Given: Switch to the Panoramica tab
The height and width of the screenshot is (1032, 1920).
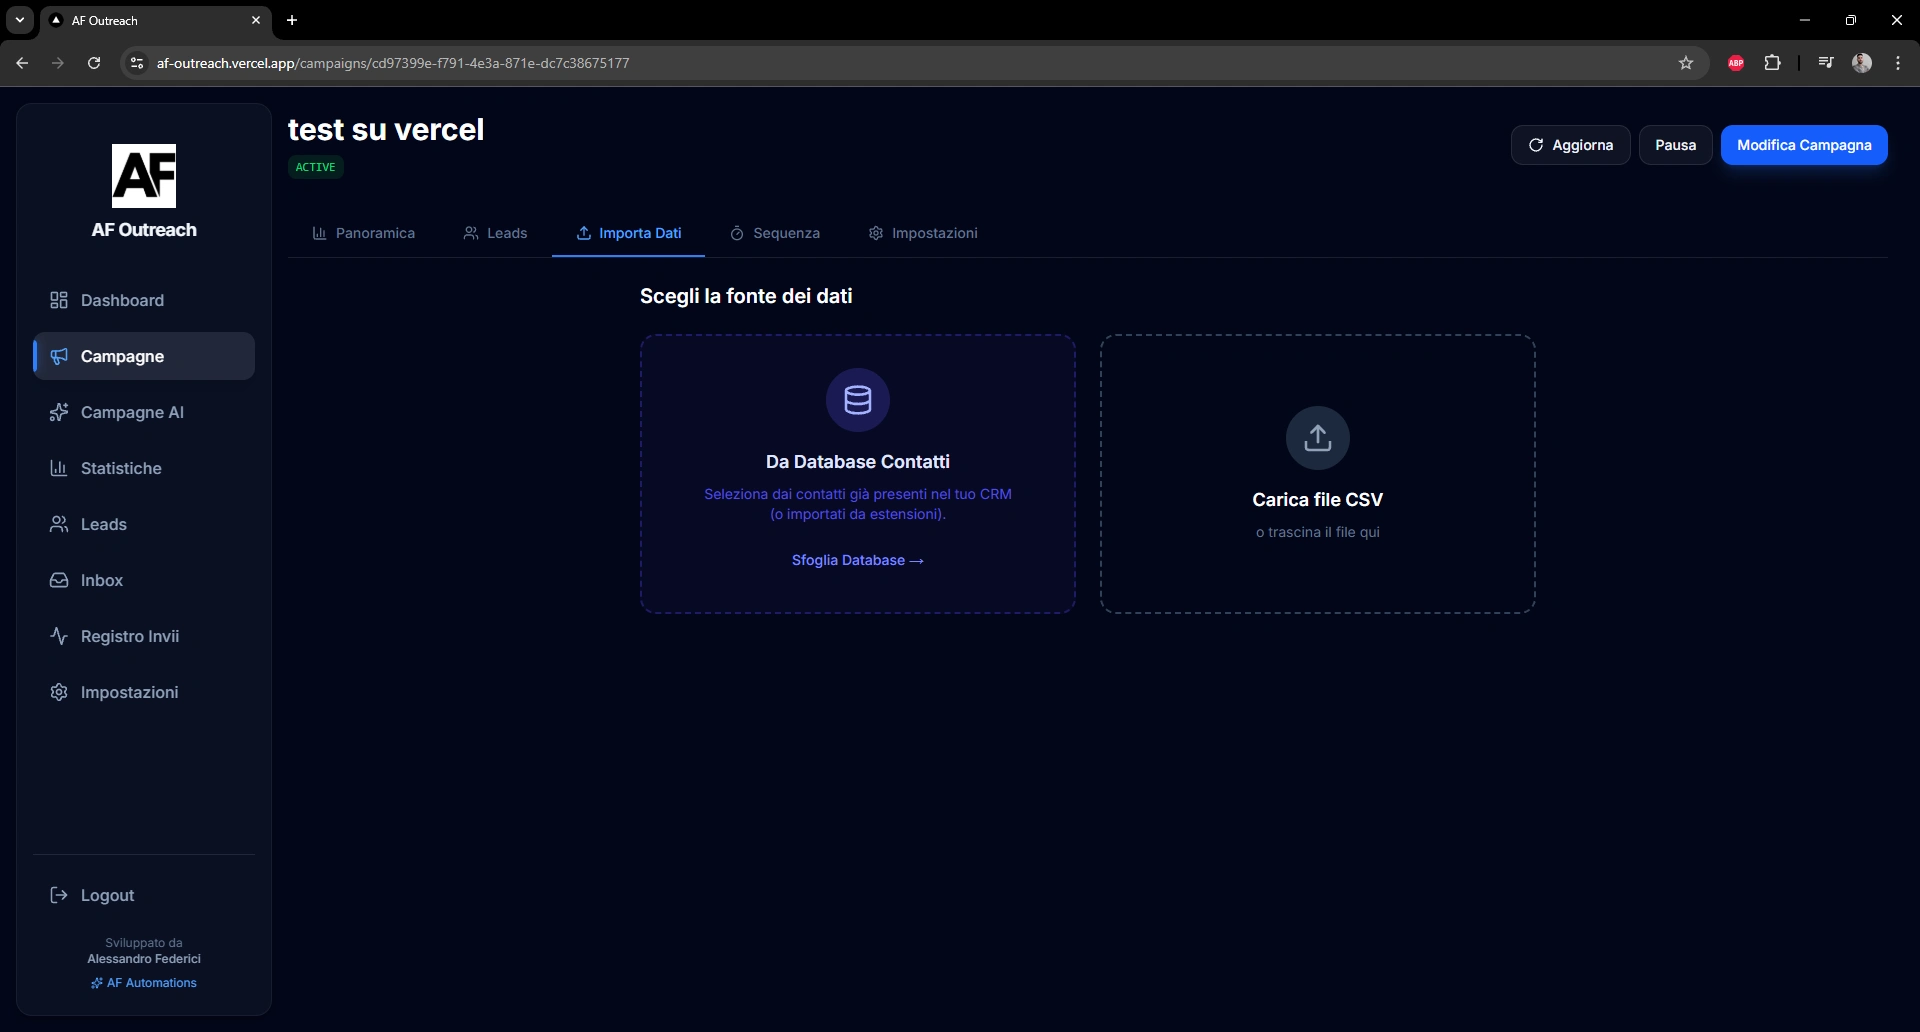Looking at the screenshot, I should [x=364, y=233].
